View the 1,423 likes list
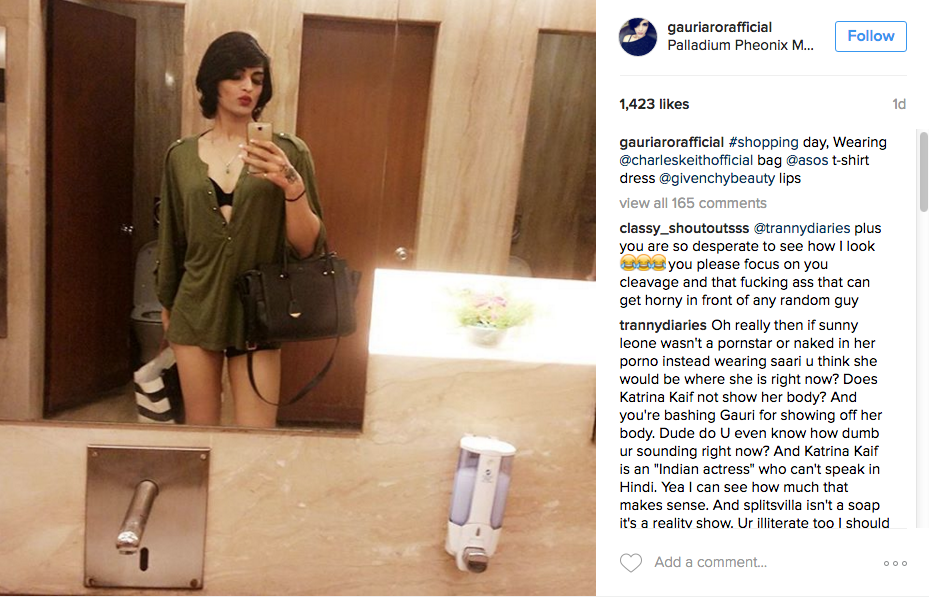 [x=654, y=104]
